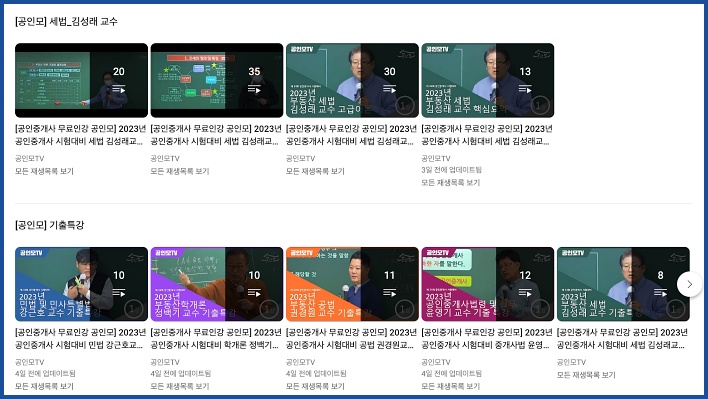The image size is (708, 399).
Task: Open the 35-video 세법 playlist thumbnail
Action: [x=217, y=80]
